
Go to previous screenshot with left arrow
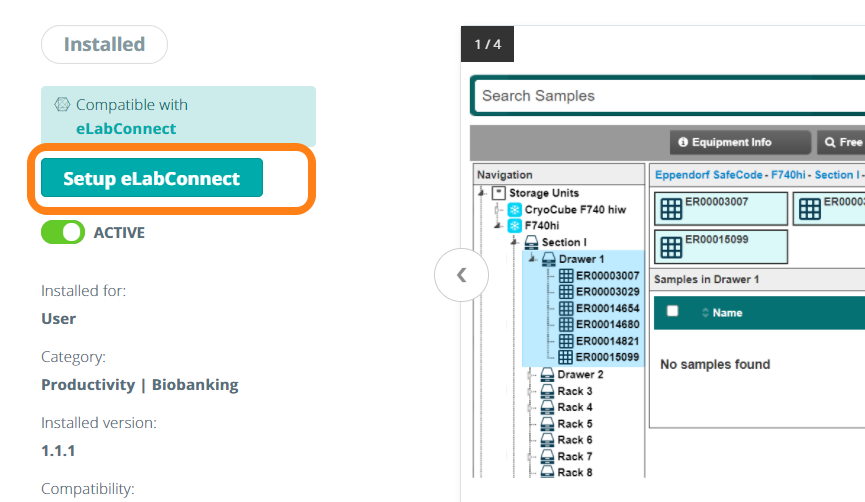461,275
